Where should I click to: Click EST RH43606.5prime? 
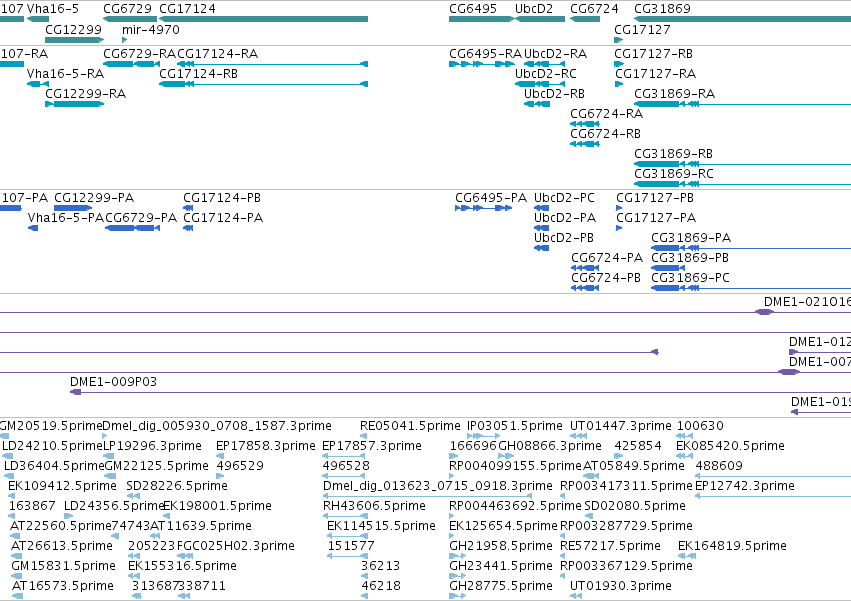click(345, 516)
